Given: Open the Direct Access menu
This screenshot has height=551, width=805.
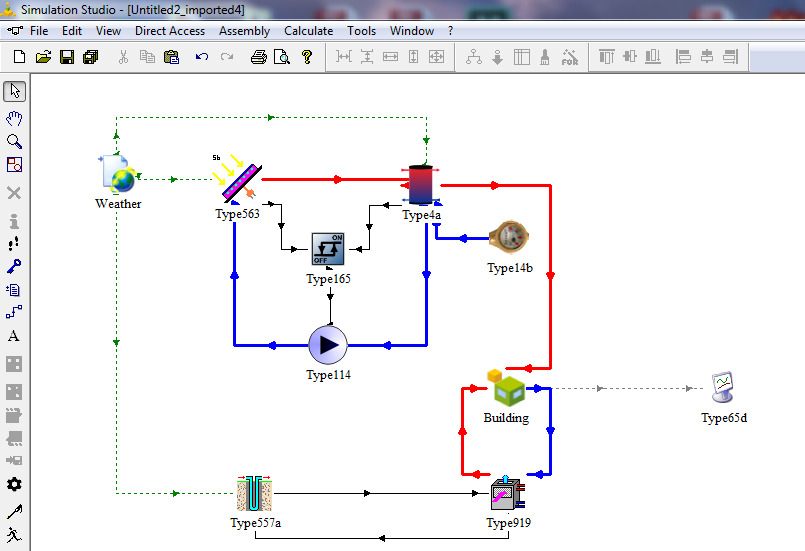Looking at the screenshot, I should (170, 31).
